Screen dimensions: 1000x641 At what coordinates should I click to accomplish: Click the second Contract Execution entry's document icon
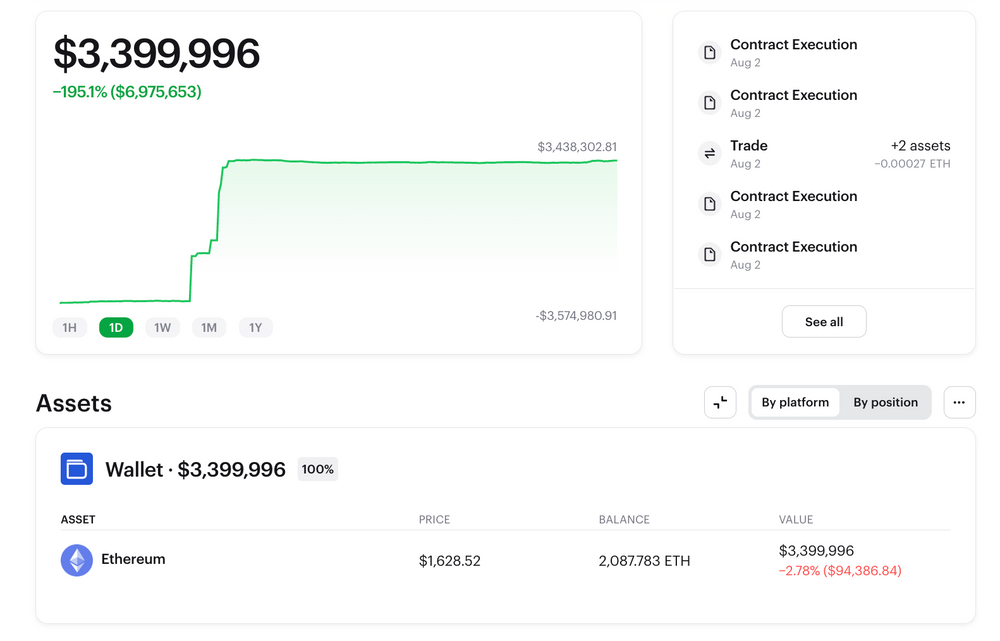point(709,103)
